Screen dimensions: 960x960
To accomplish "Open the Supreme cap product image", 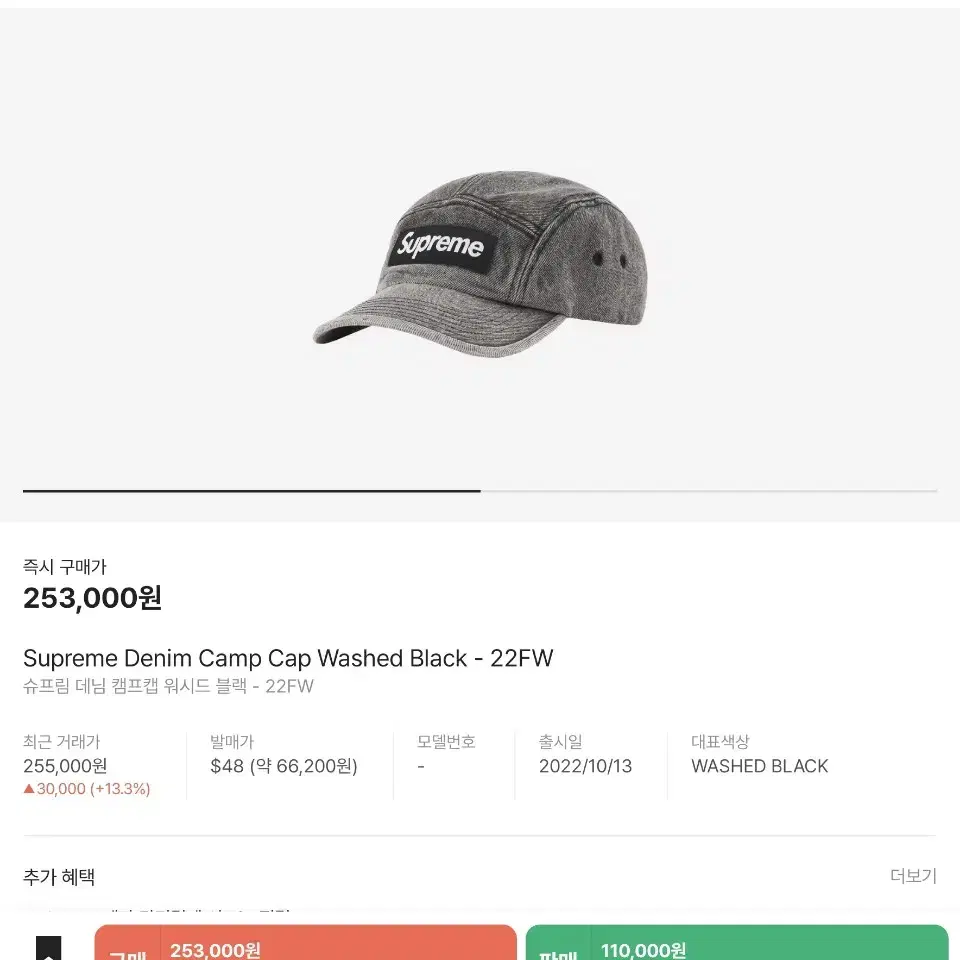I will [480, 264].
